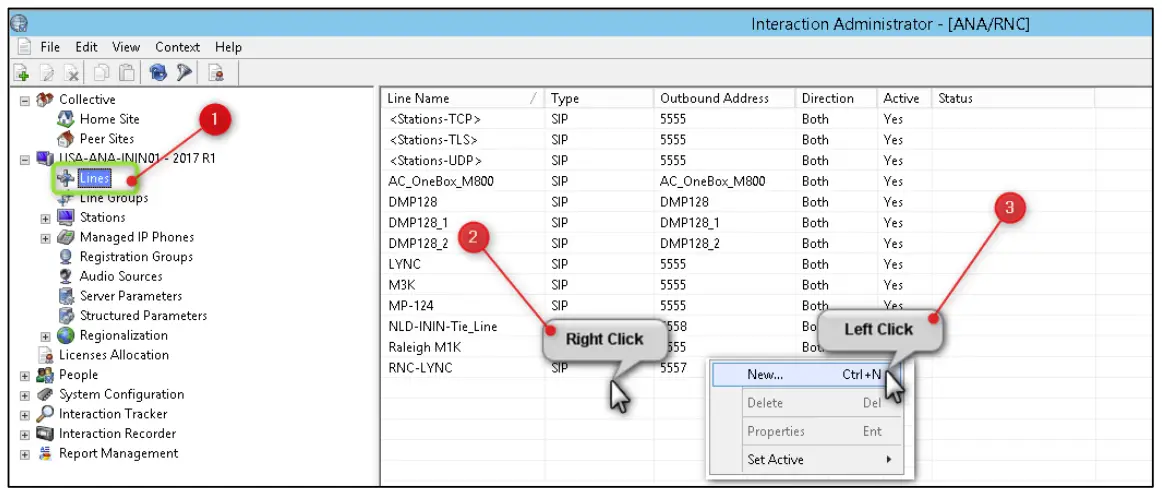Click the New item toolbar icon
Screen dimensions: 1162x493
[x=22, y=72]
